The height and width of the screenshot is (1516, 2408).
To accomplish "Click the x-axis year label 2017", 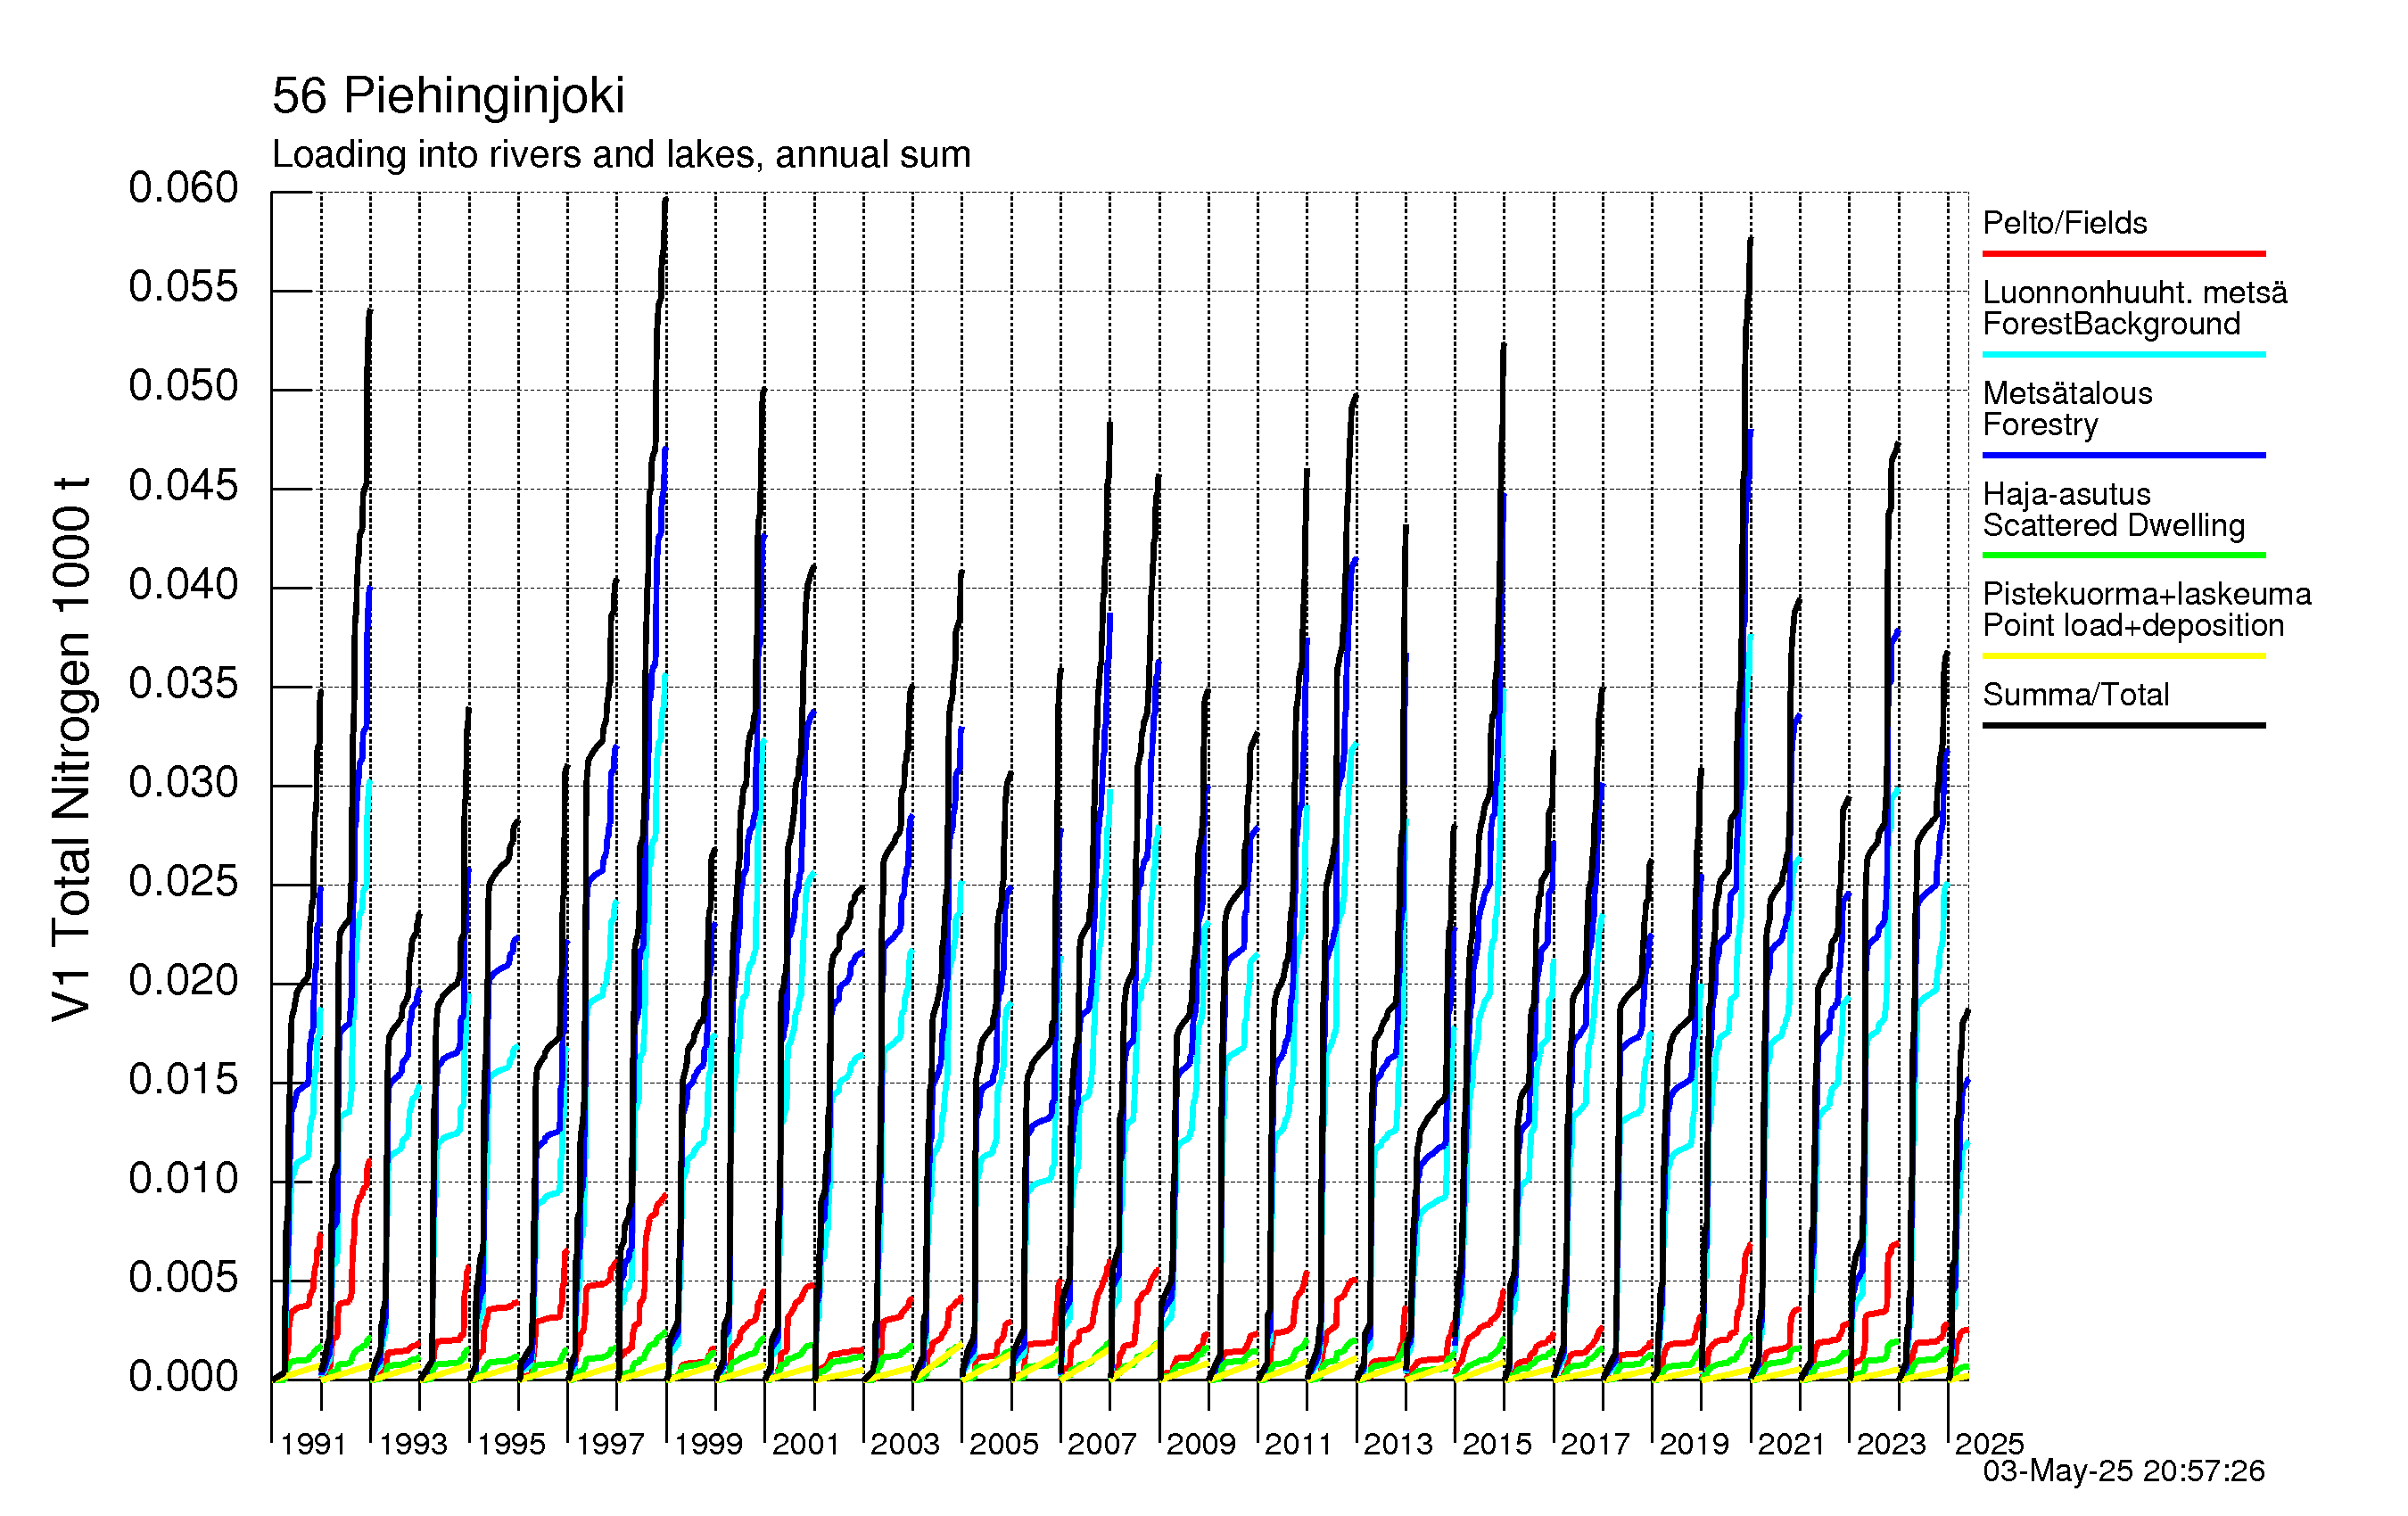I will [1595, 1444].
